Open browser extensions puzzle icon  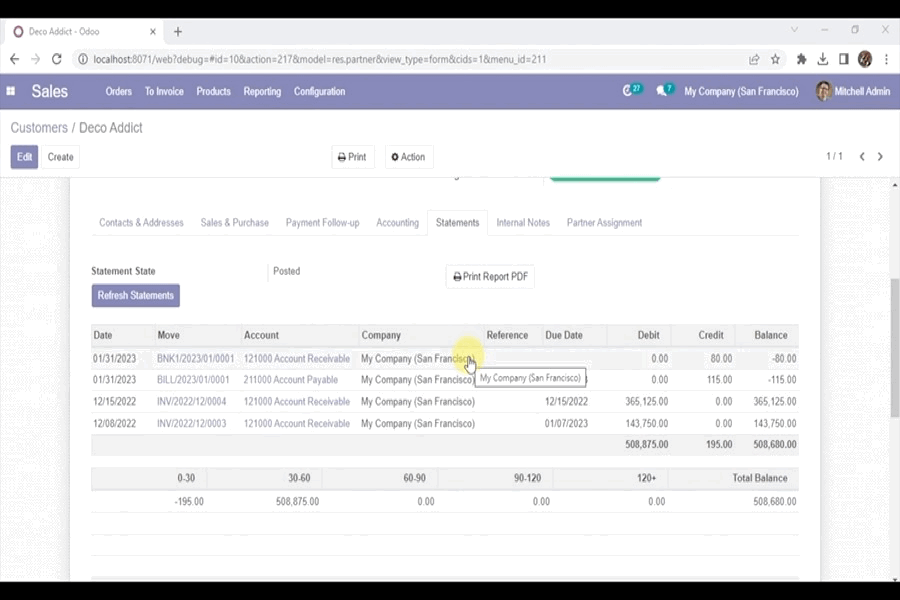(801, 59)
